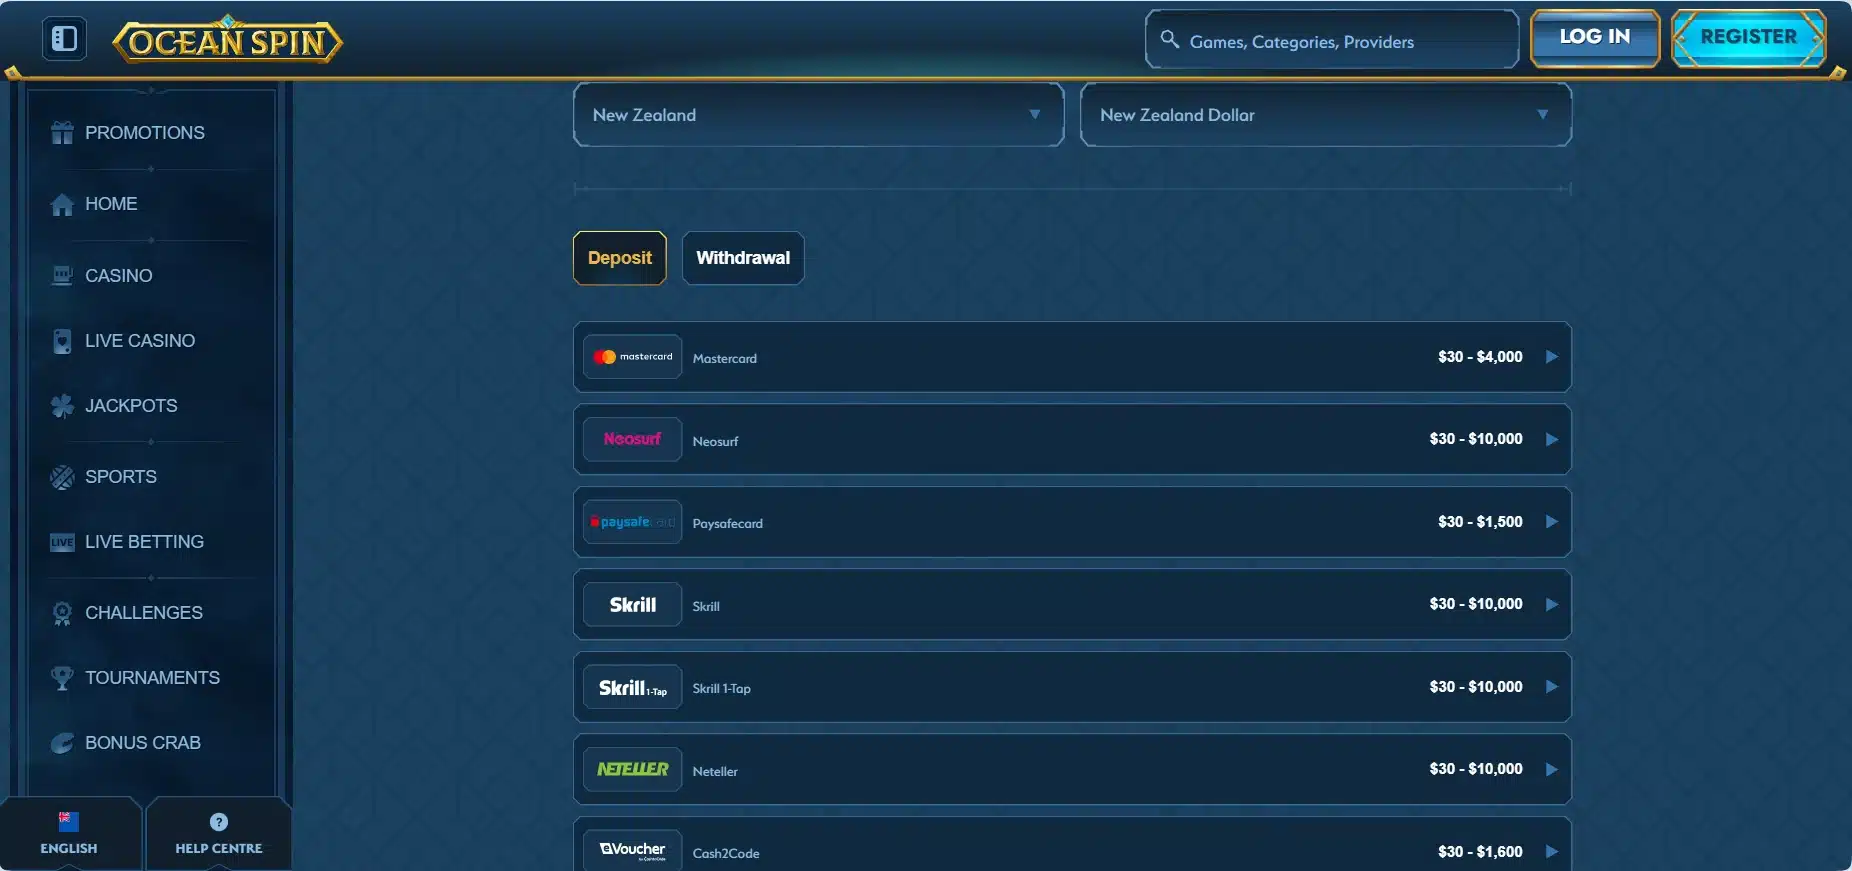This screenshot has height=871, width=1852.
Task: Click the Mastercard $30 - $4,000 limit
Action: [1480, 357]
